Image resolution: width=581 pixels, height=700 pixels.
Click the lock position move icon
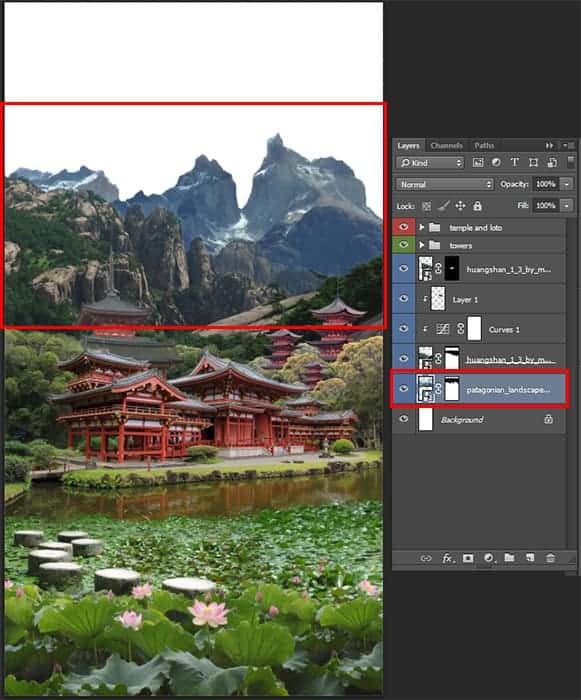click(x=460, y=206)
